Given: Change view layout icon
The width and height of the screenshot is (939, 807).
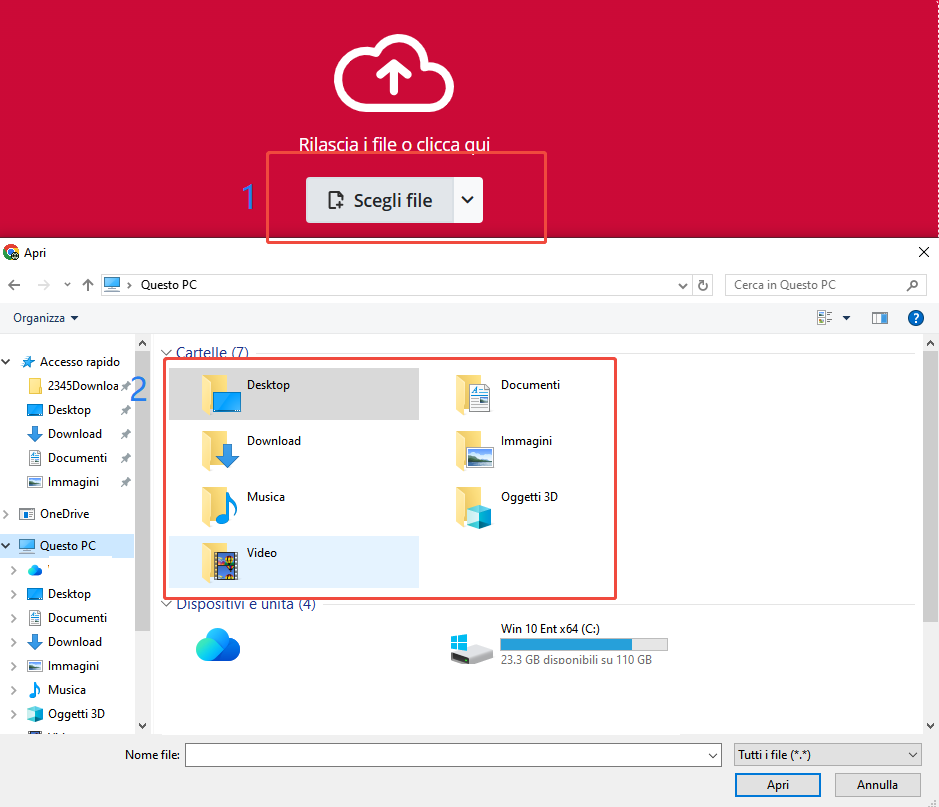Looking at the screenshot, I should click(x=825, y=318).
